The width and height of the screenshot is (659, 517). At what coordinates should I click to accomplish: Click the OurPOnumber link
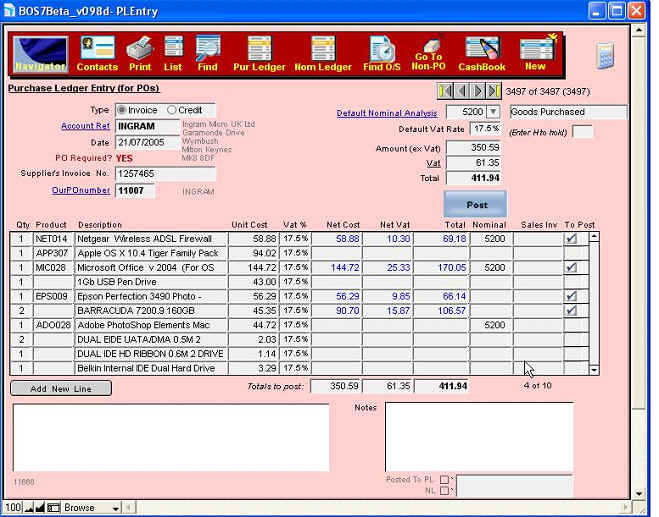point(81,190)
